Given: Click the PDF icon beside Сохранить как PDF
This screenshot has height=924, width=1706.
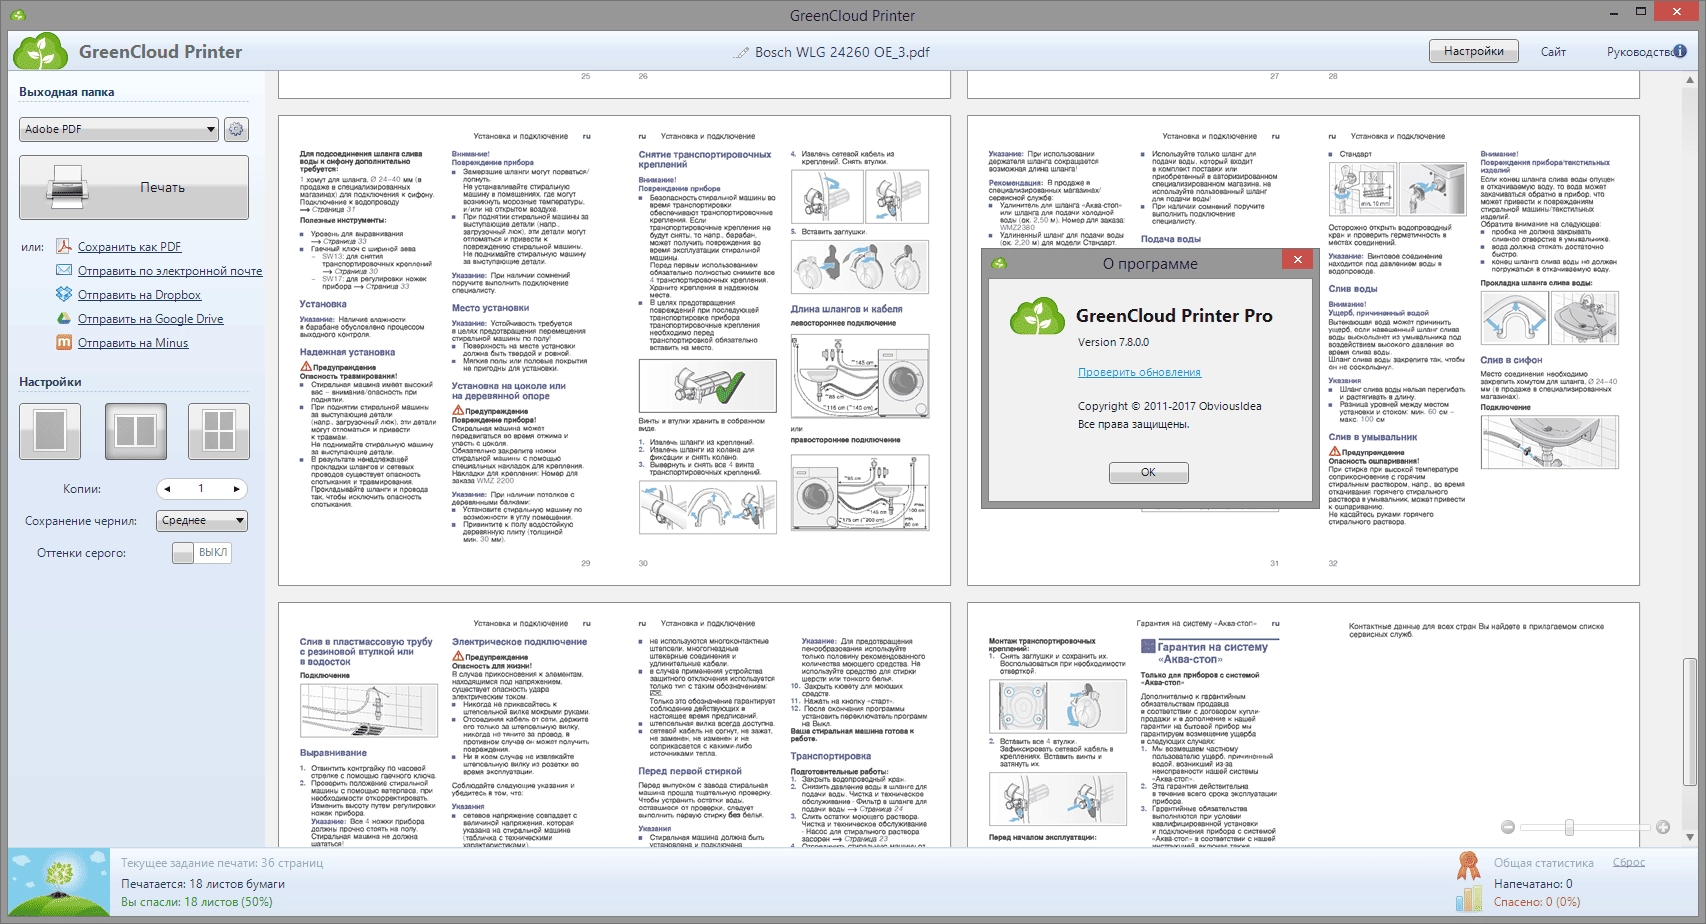Looking at the screenshot, I should (64, 246).
